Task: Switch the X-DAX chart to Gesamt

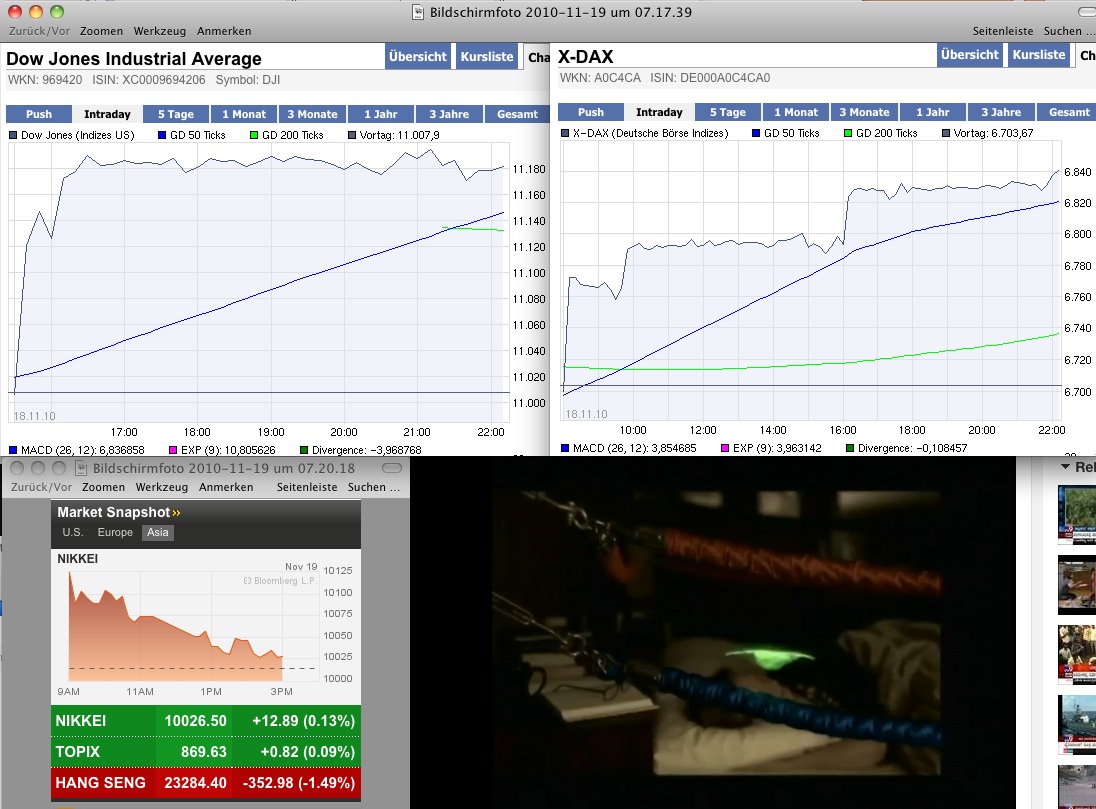Action: 1069,112
